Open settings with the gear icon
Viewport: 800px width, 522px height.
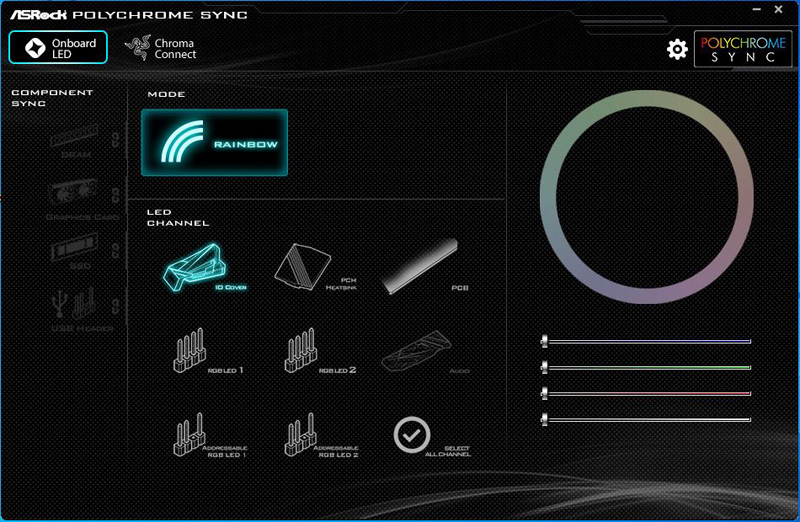coord(677,49)
